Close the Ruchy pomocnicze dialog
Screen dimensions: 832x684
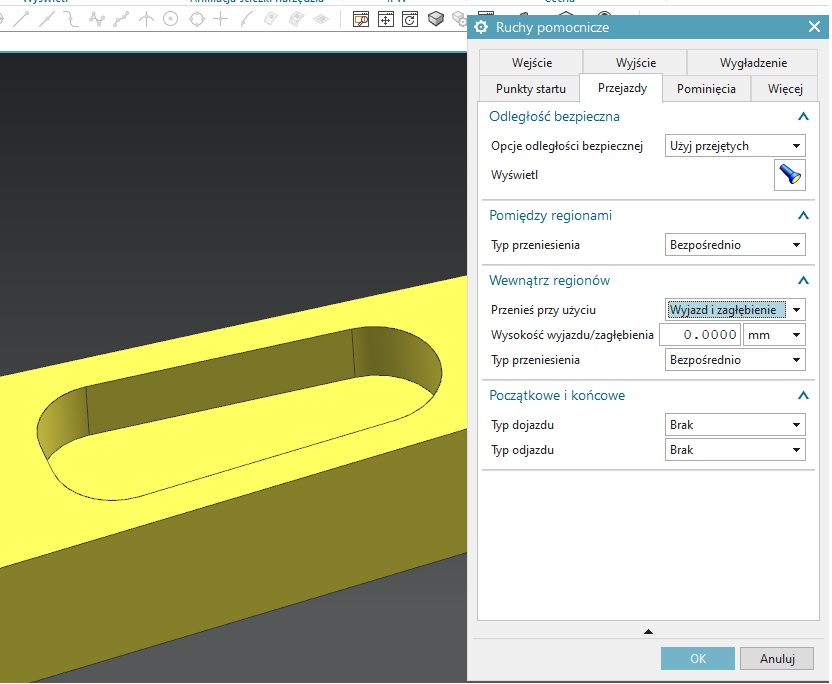[814, 27]
